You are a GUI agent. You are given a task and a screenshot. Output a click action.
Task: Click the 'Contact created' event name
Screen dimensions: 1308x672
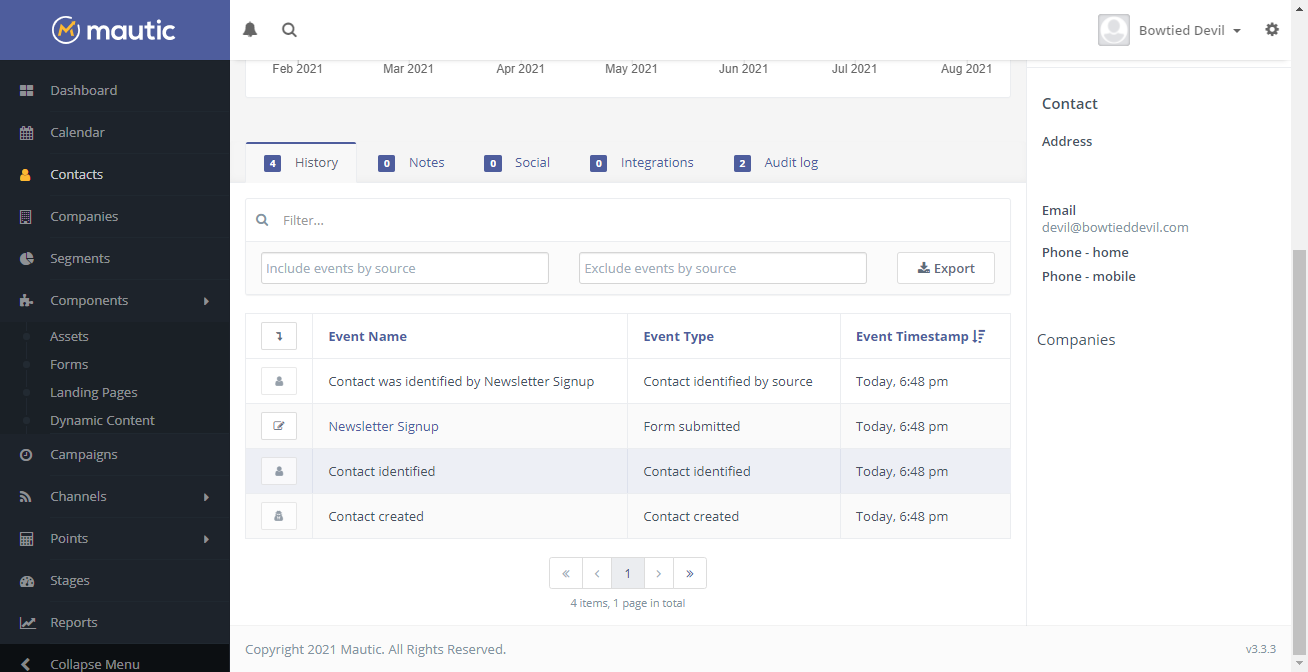click(376, 516)
